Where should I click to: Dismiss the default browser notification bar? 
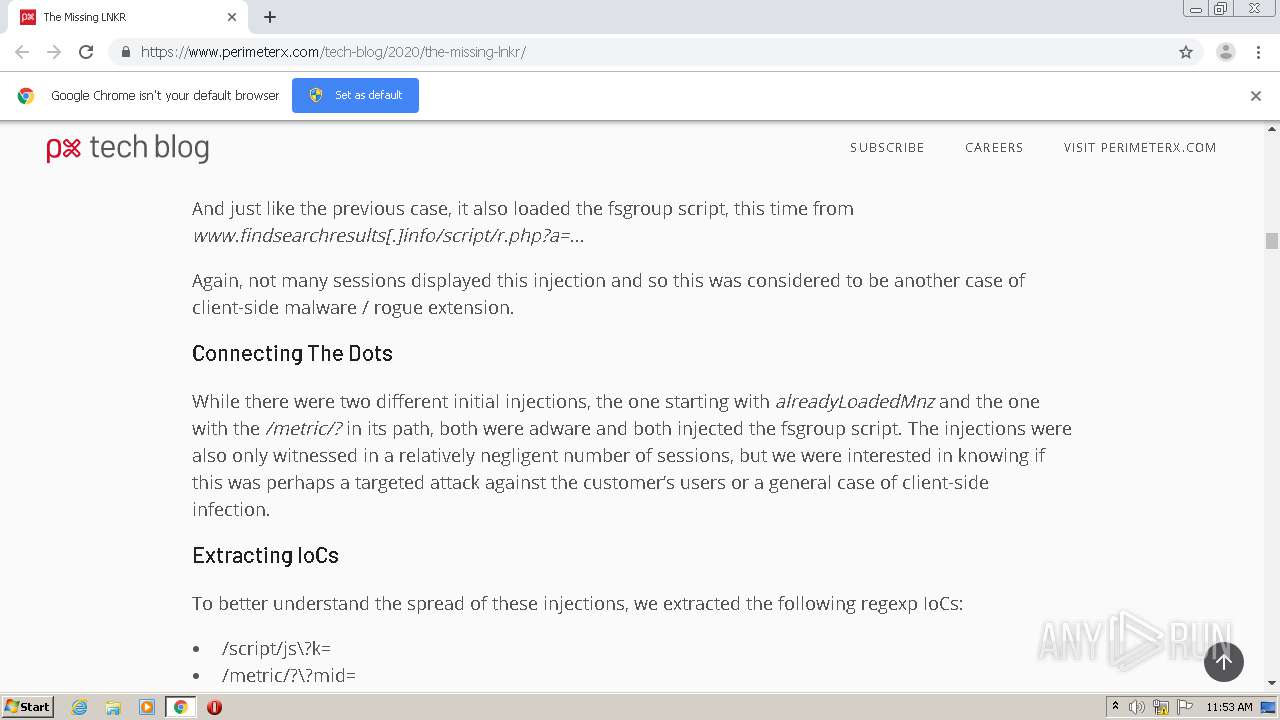1256,96
